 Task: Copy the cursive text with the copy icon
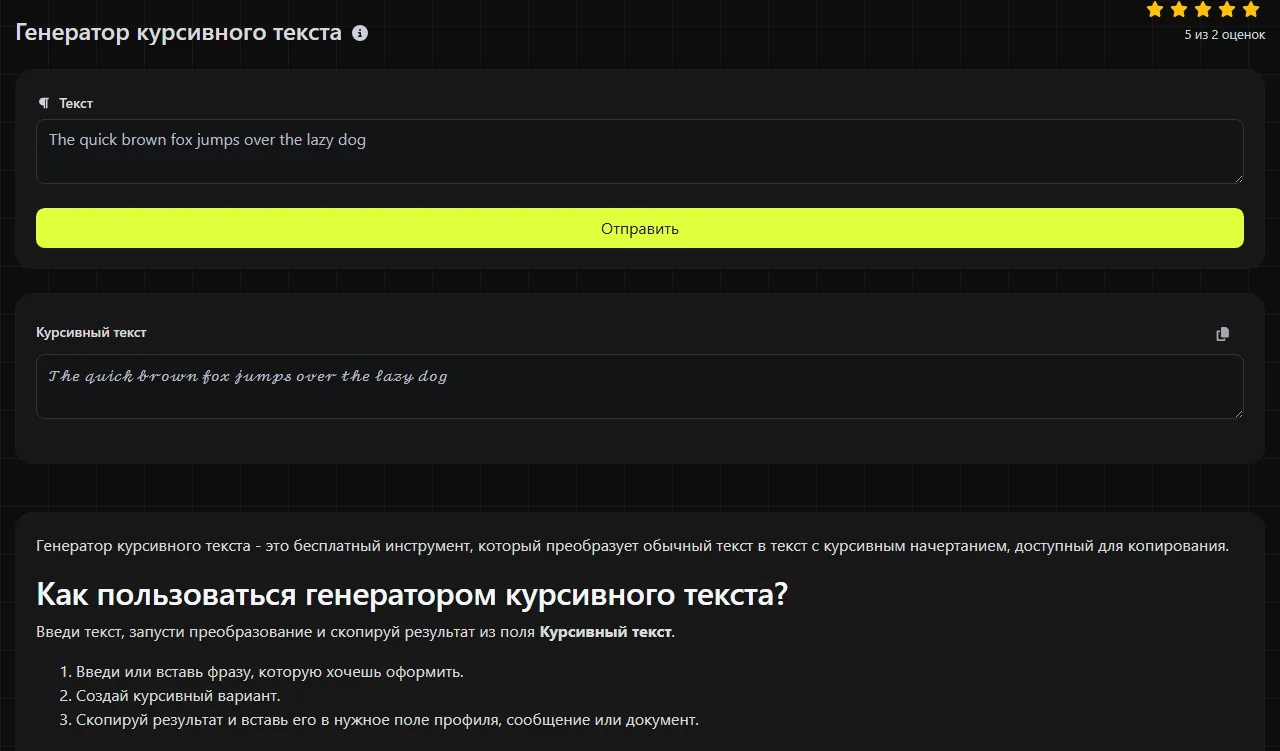(x=1222, y=334)
